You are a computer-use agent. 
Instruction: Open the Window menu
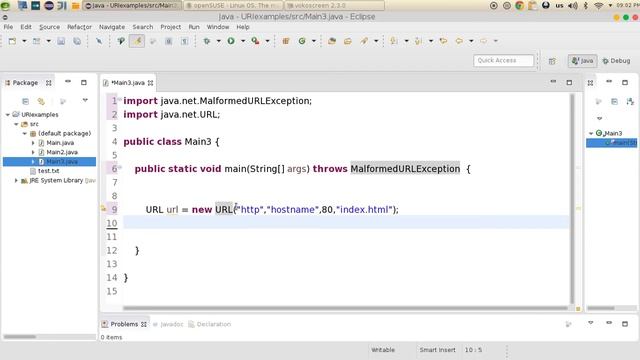[x=218, y=27]
